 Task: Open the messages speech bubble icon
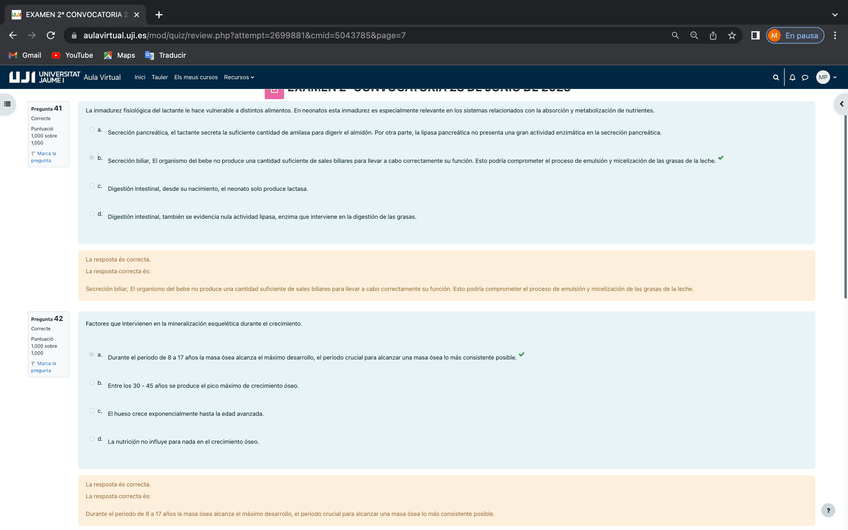click(805, 77)
